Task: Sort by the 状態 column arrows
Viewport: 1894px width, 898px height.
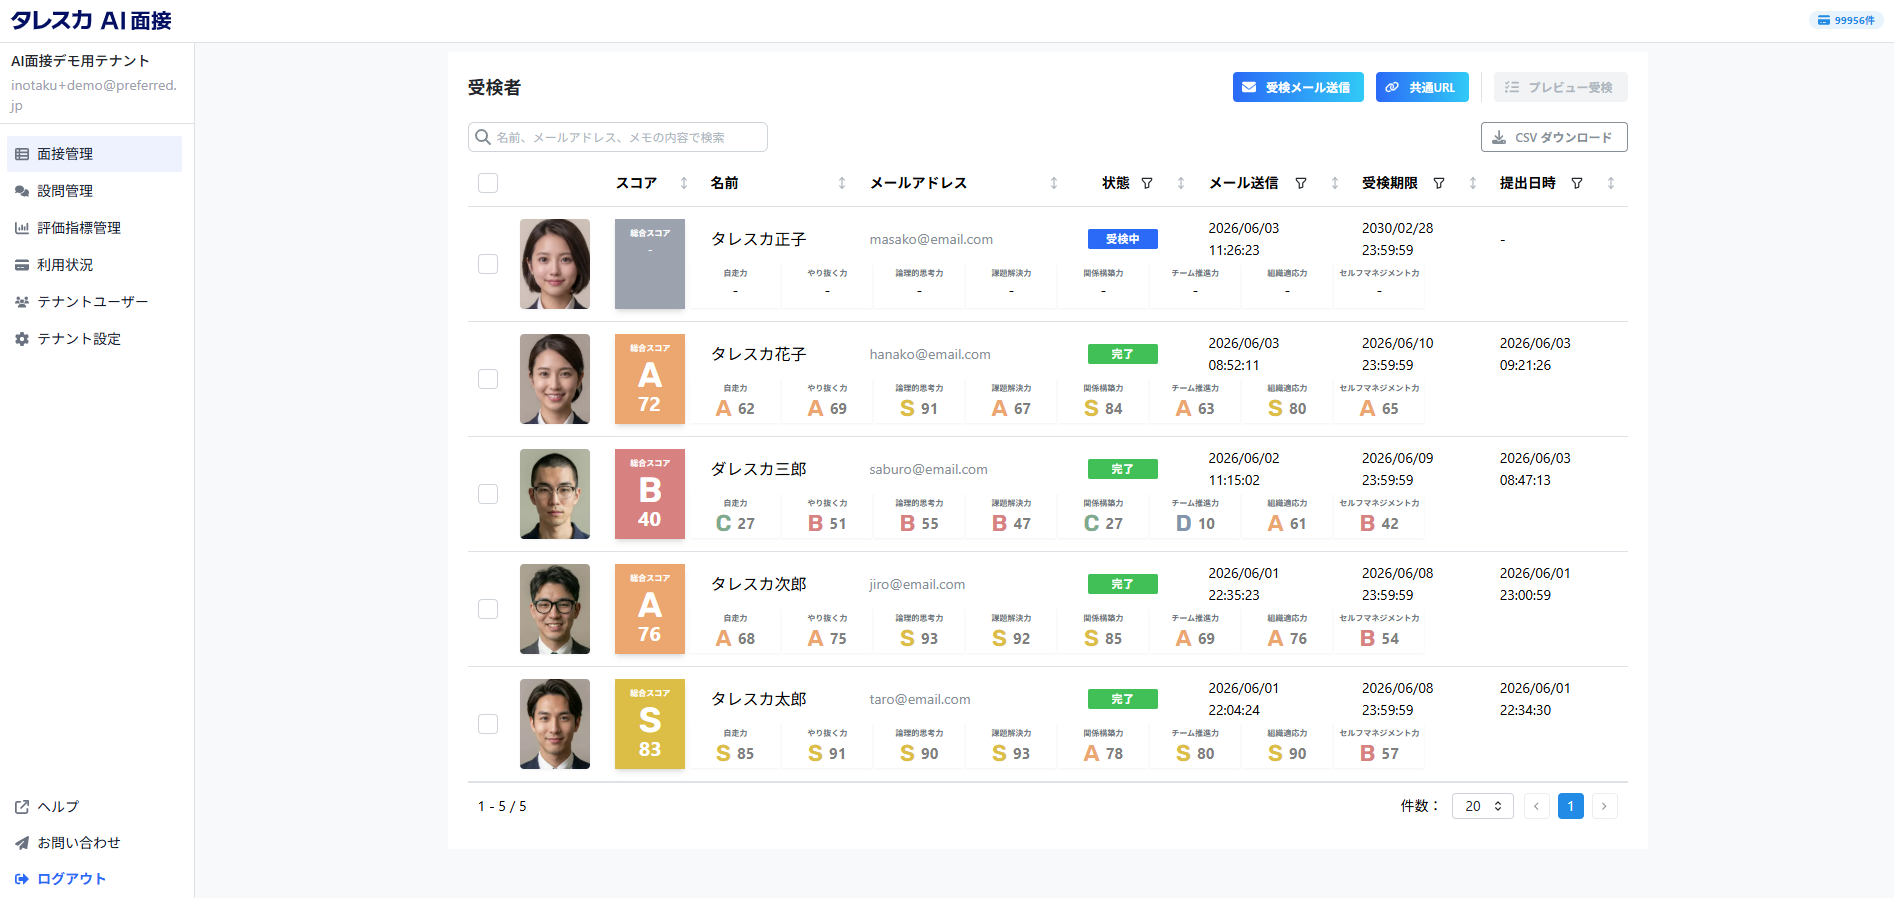Action: pos(1181,183)
